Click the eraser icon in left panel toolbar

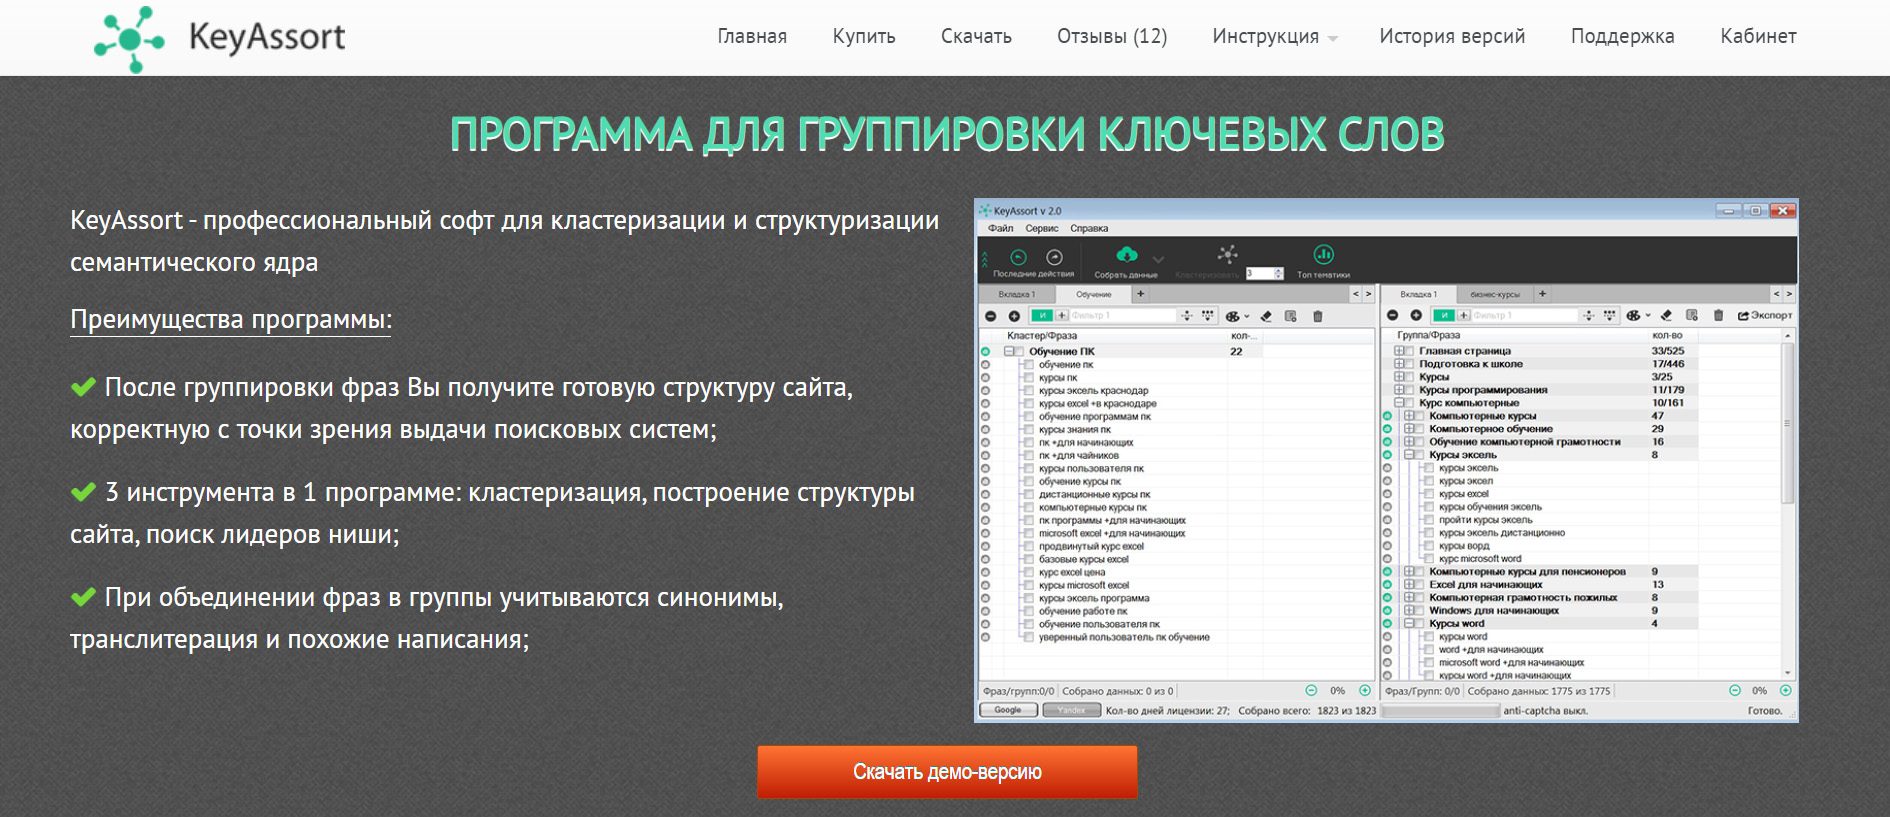tap(1266, 316)
